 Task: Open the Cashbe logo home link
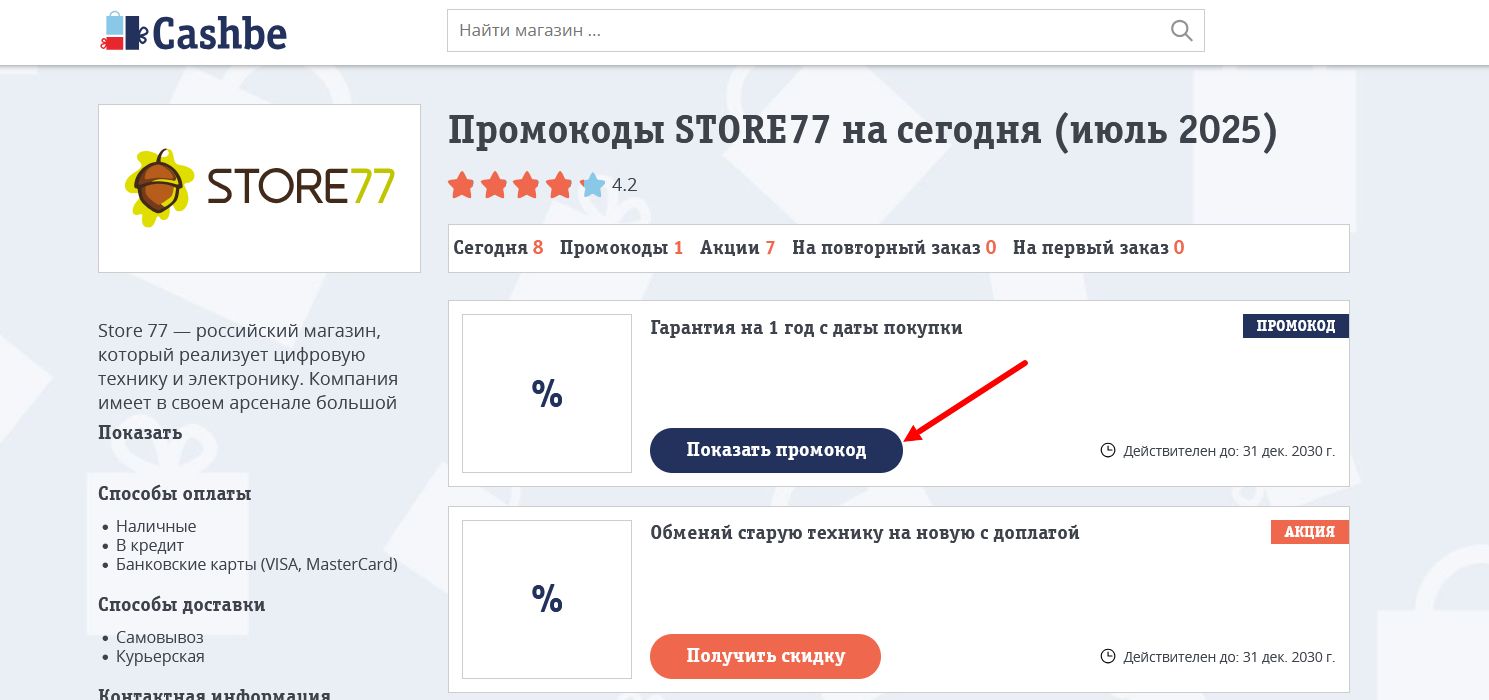[193, 31]
